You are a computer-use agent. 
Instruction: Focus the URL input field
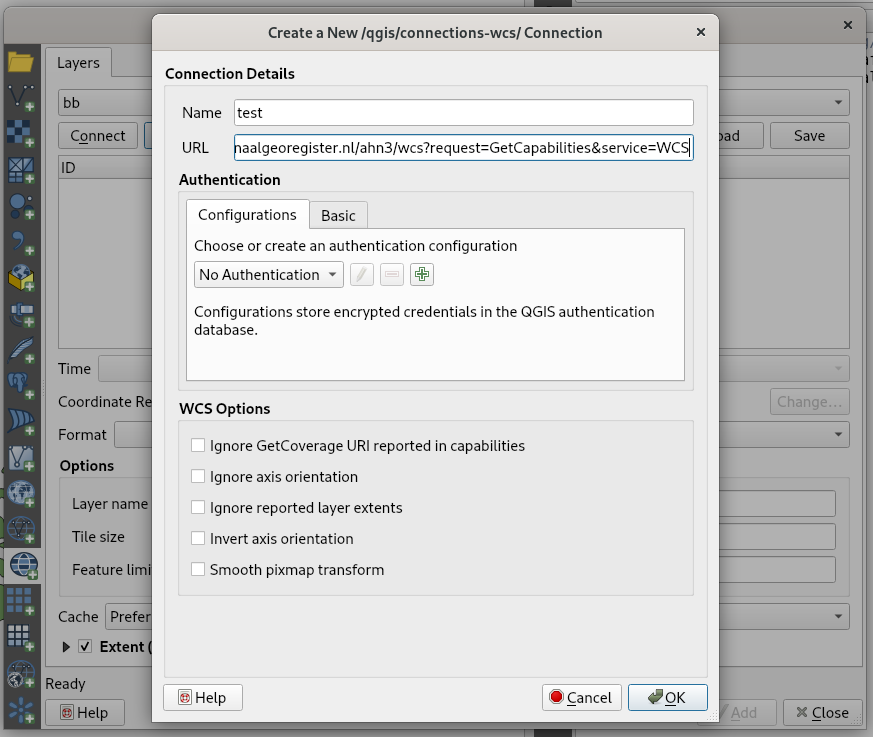pos(463,148)
